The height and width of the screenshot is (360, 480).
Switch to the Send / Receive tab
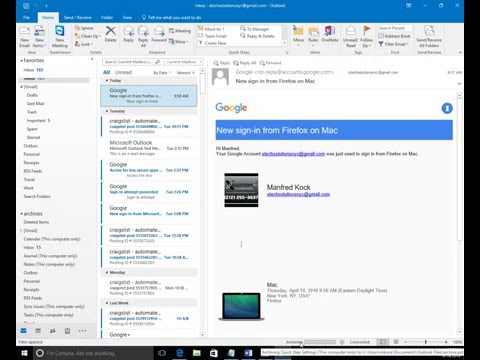(x=77, y=17)
